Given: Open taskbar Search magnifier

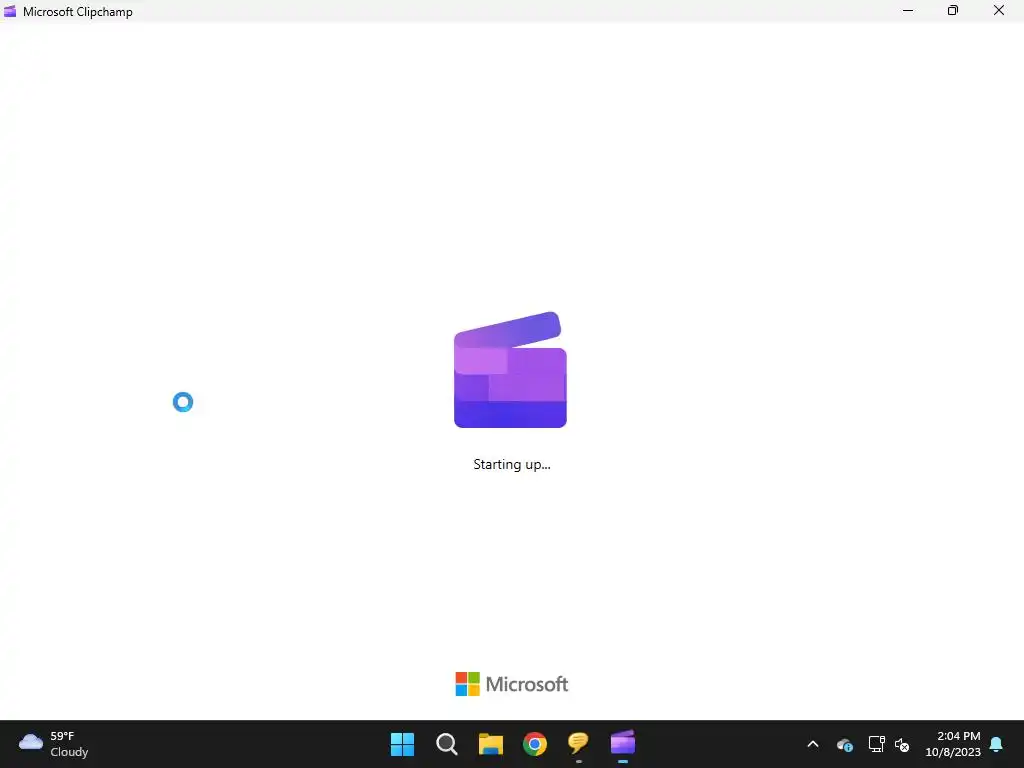Looking at the screenshot, I should click(x=447, y=744).
